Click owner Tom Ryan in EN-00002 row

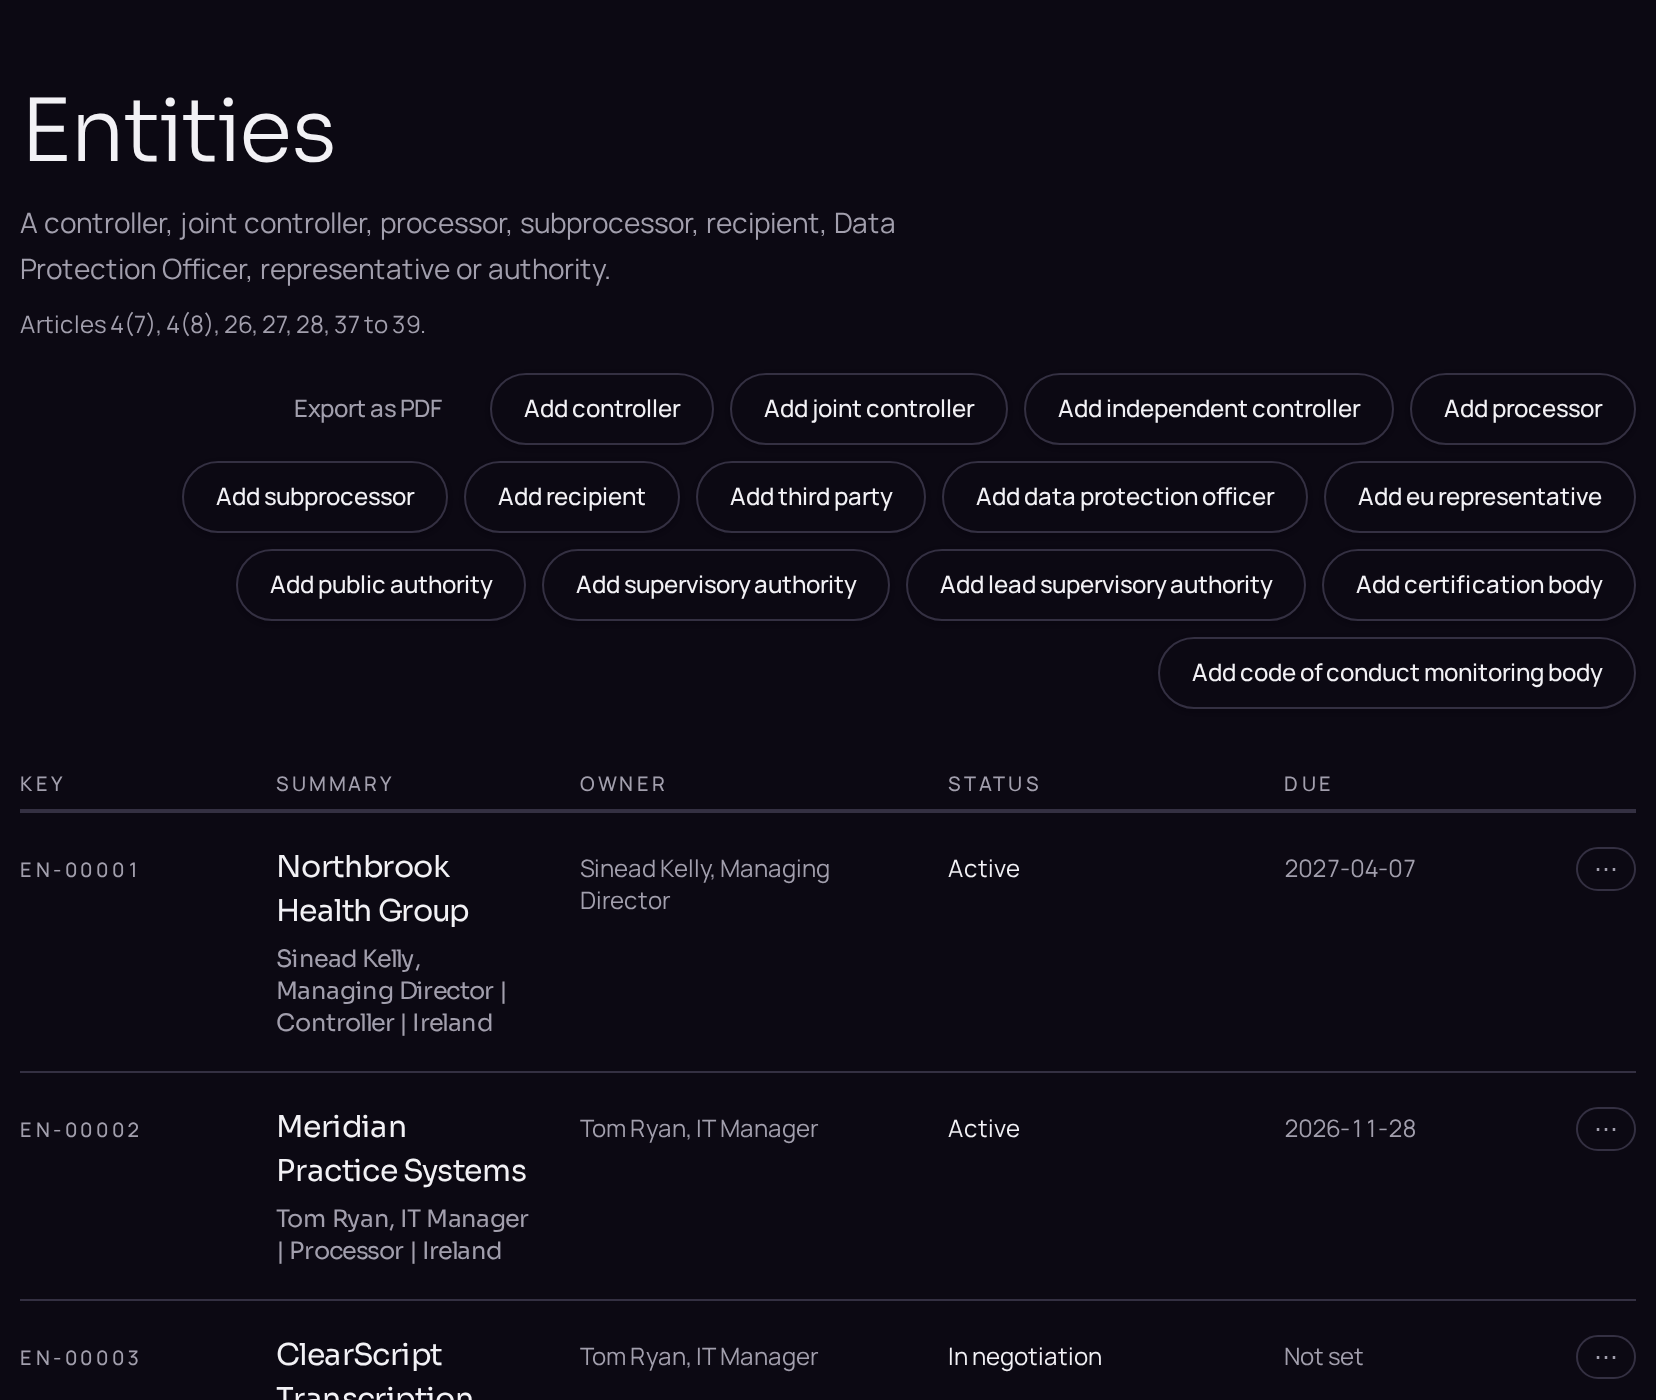(x=698, y=1129)
